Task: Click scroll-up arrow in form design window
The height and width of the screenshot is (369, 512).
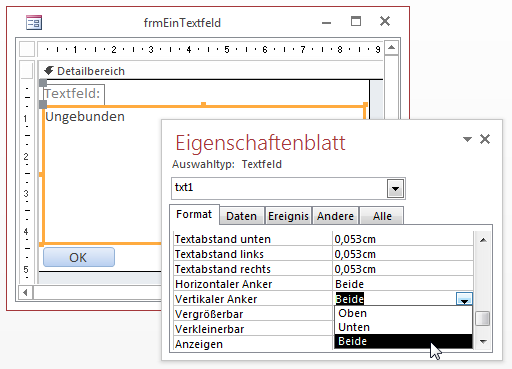Action: (x=391, y=48)
